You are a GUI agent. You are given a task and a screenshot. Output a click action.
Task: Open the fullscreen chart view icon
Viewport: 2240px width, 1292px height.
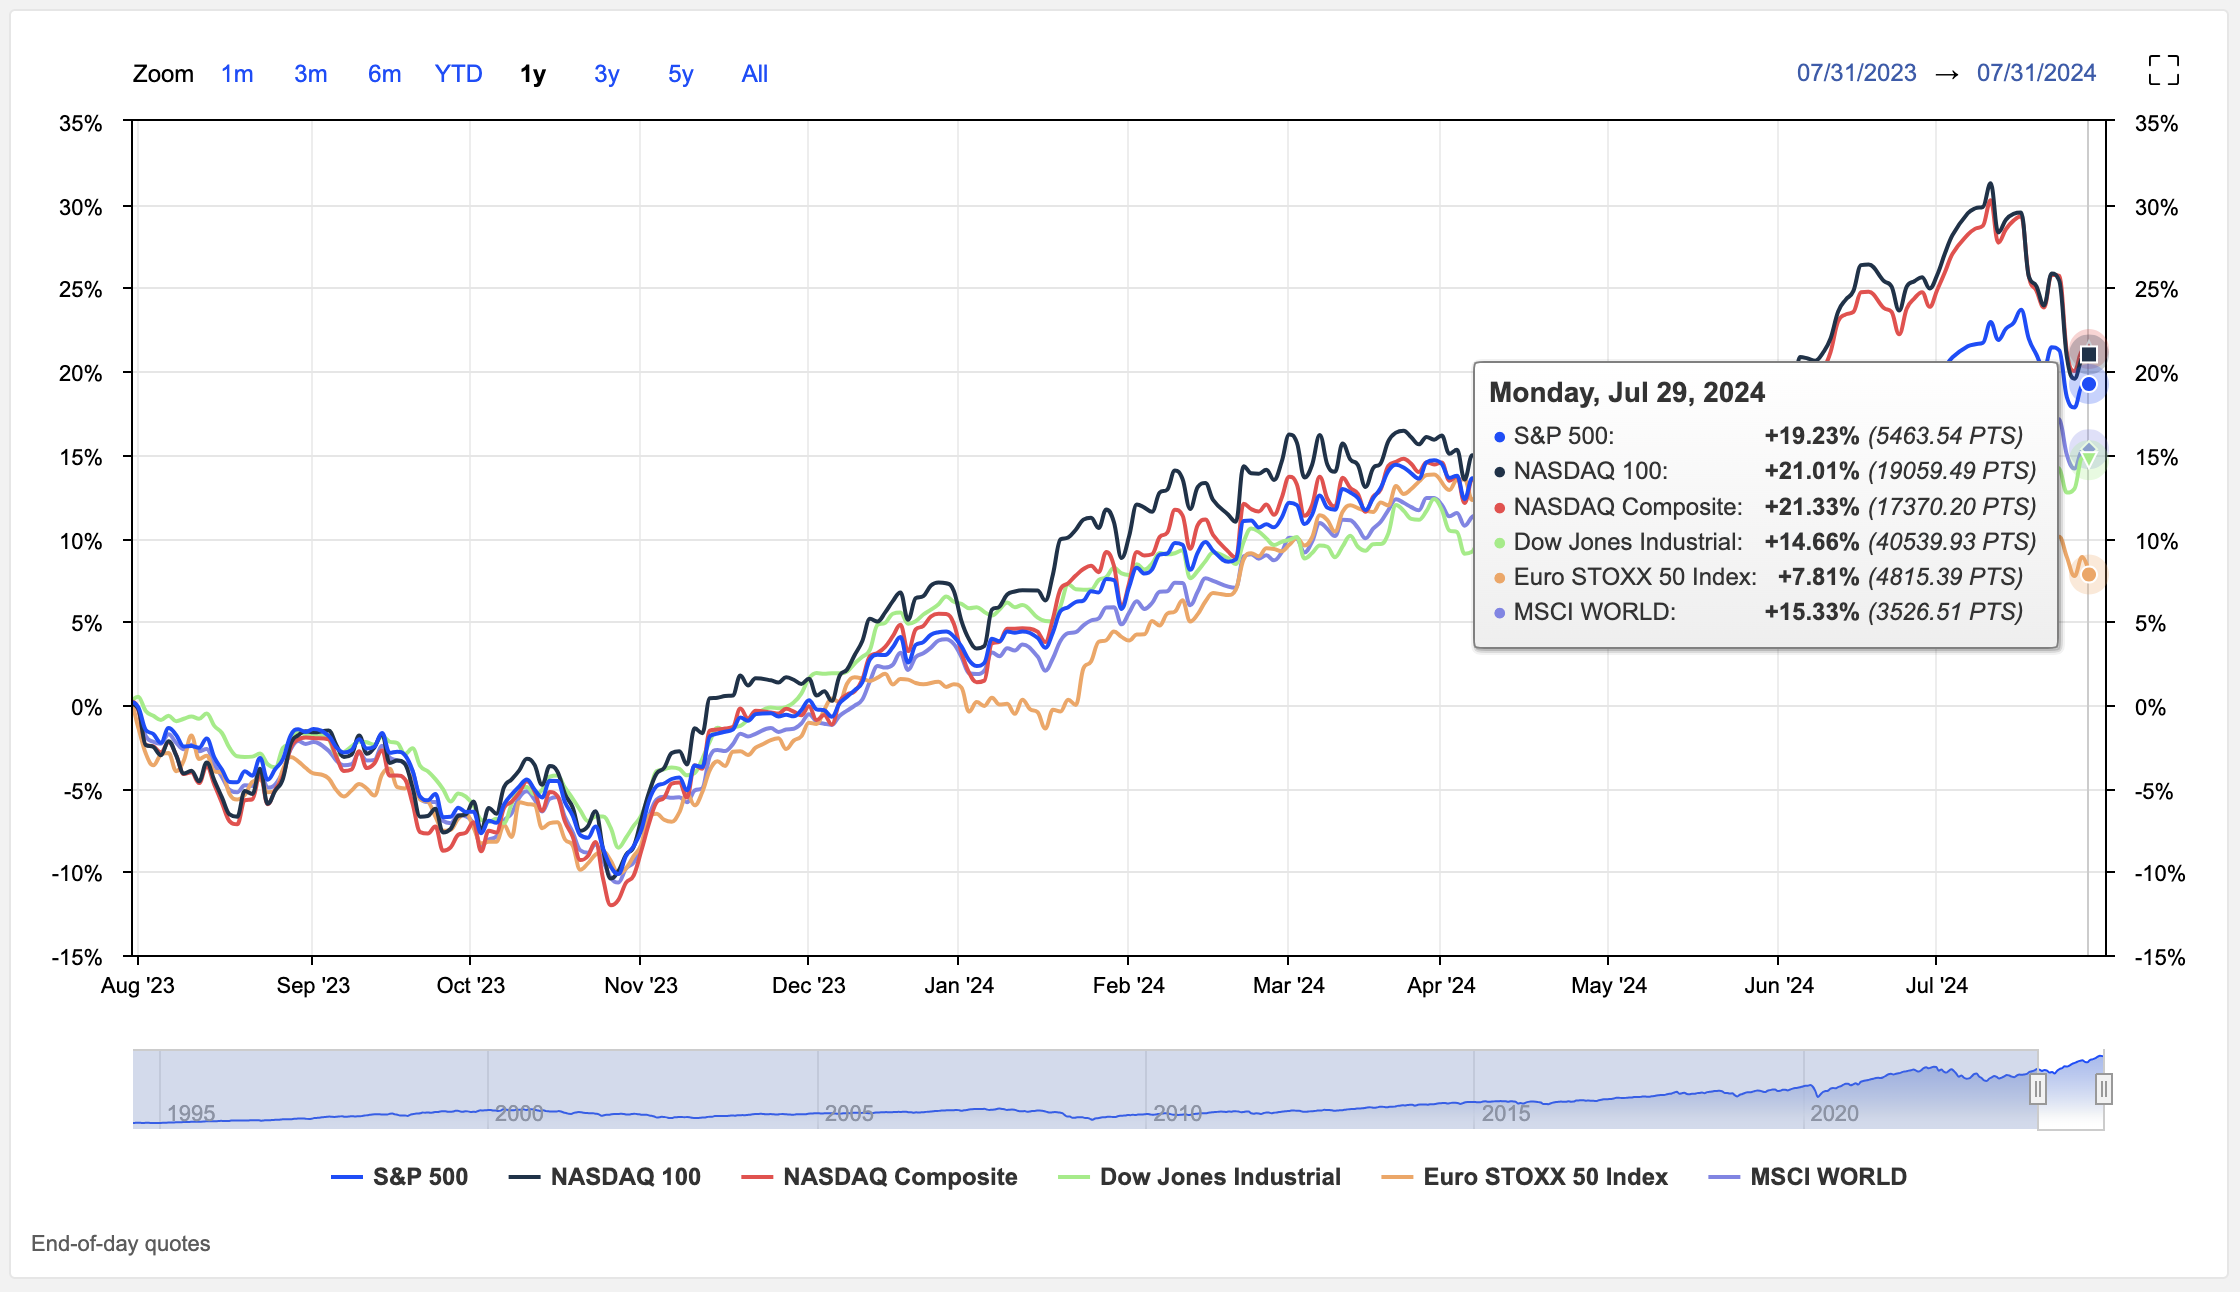[2163, 71]
